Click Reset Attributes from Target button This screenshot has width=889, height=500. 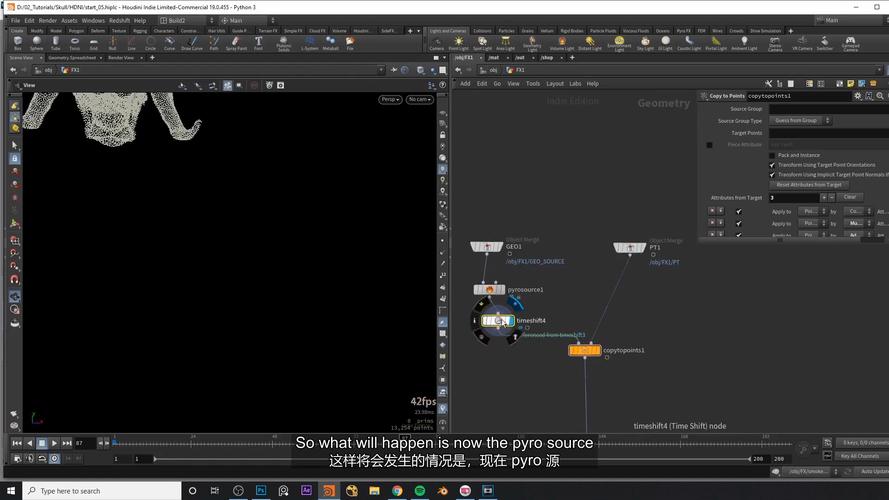806,185
